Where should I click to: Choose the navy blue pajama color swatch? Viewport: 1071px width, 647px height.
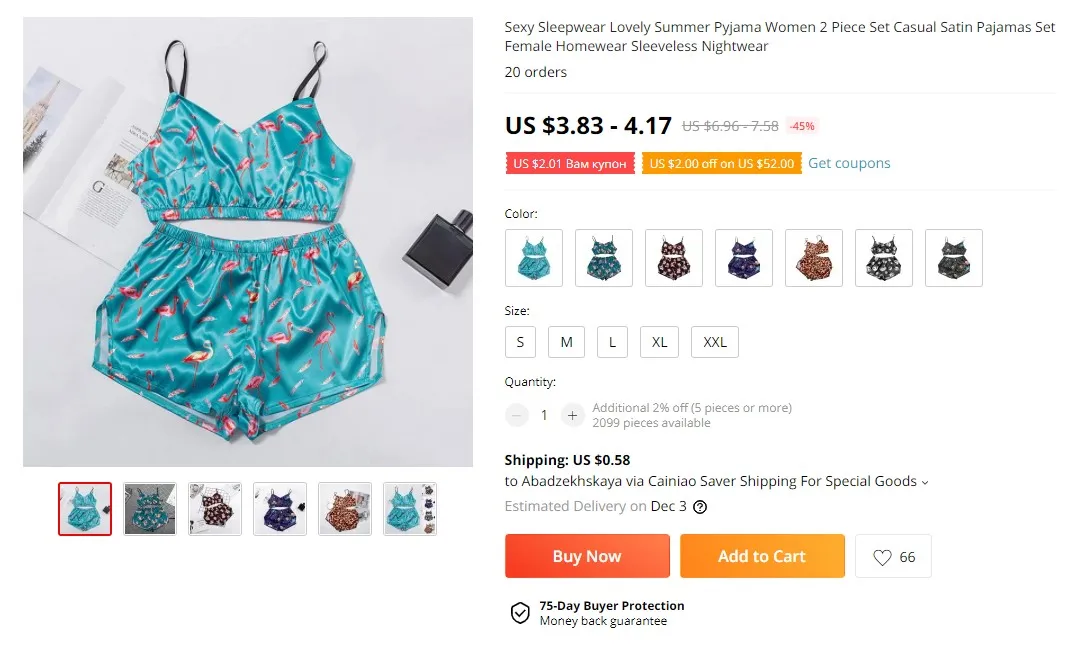pos(744,258)
